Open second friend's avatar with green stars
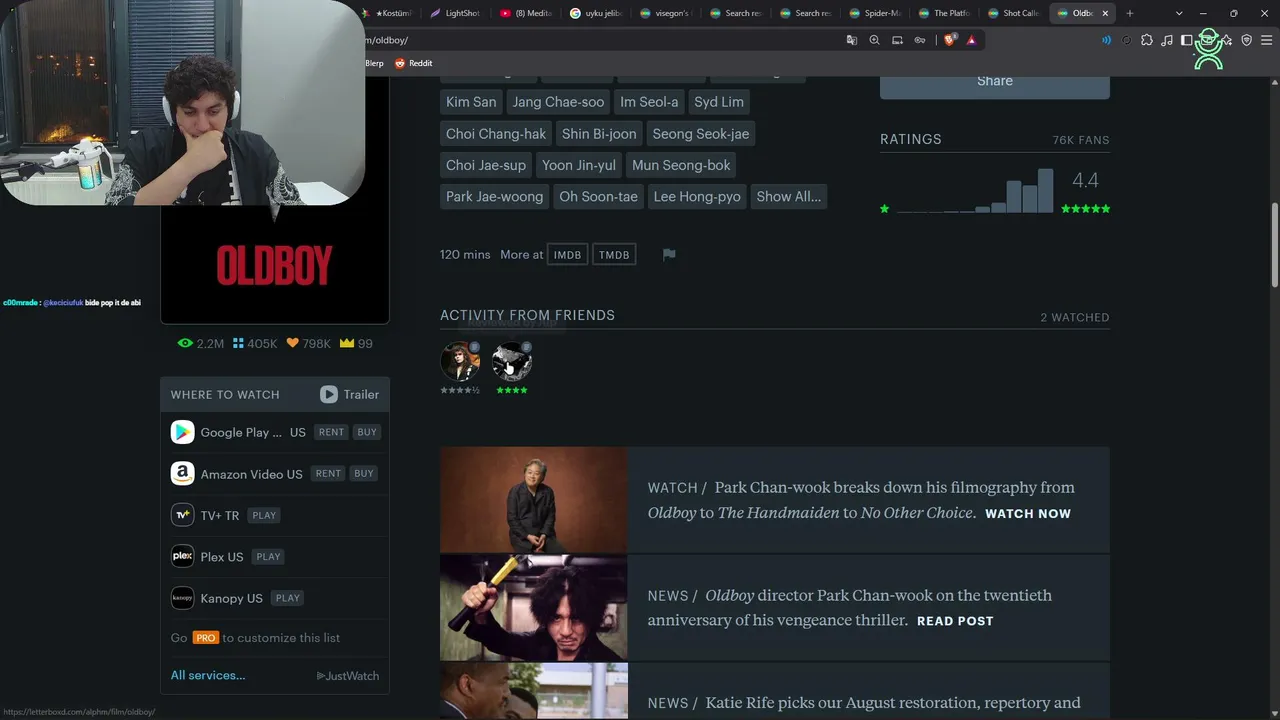 click(512, 361)
